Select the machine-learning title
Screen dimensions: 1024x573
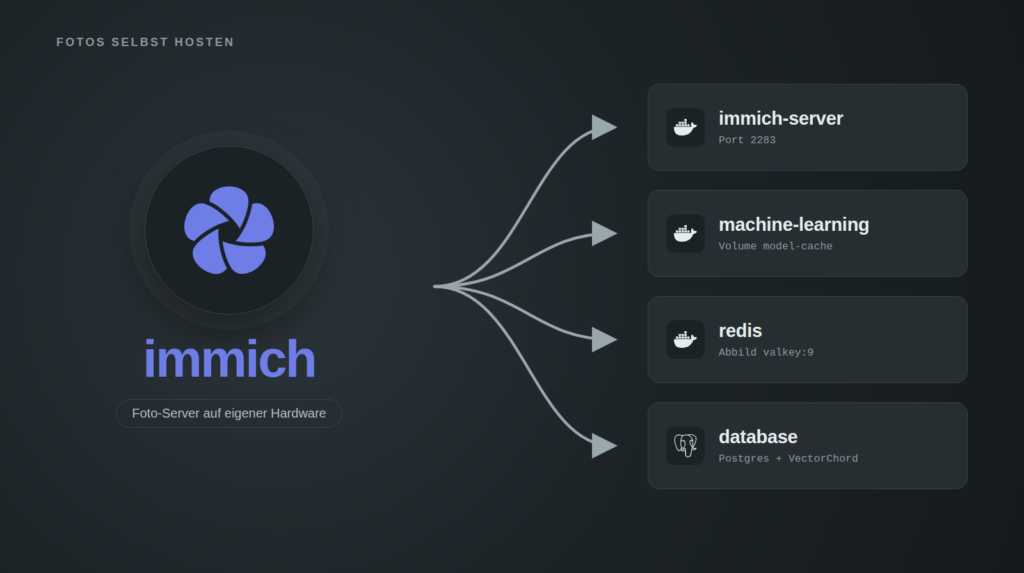[793, 225]
